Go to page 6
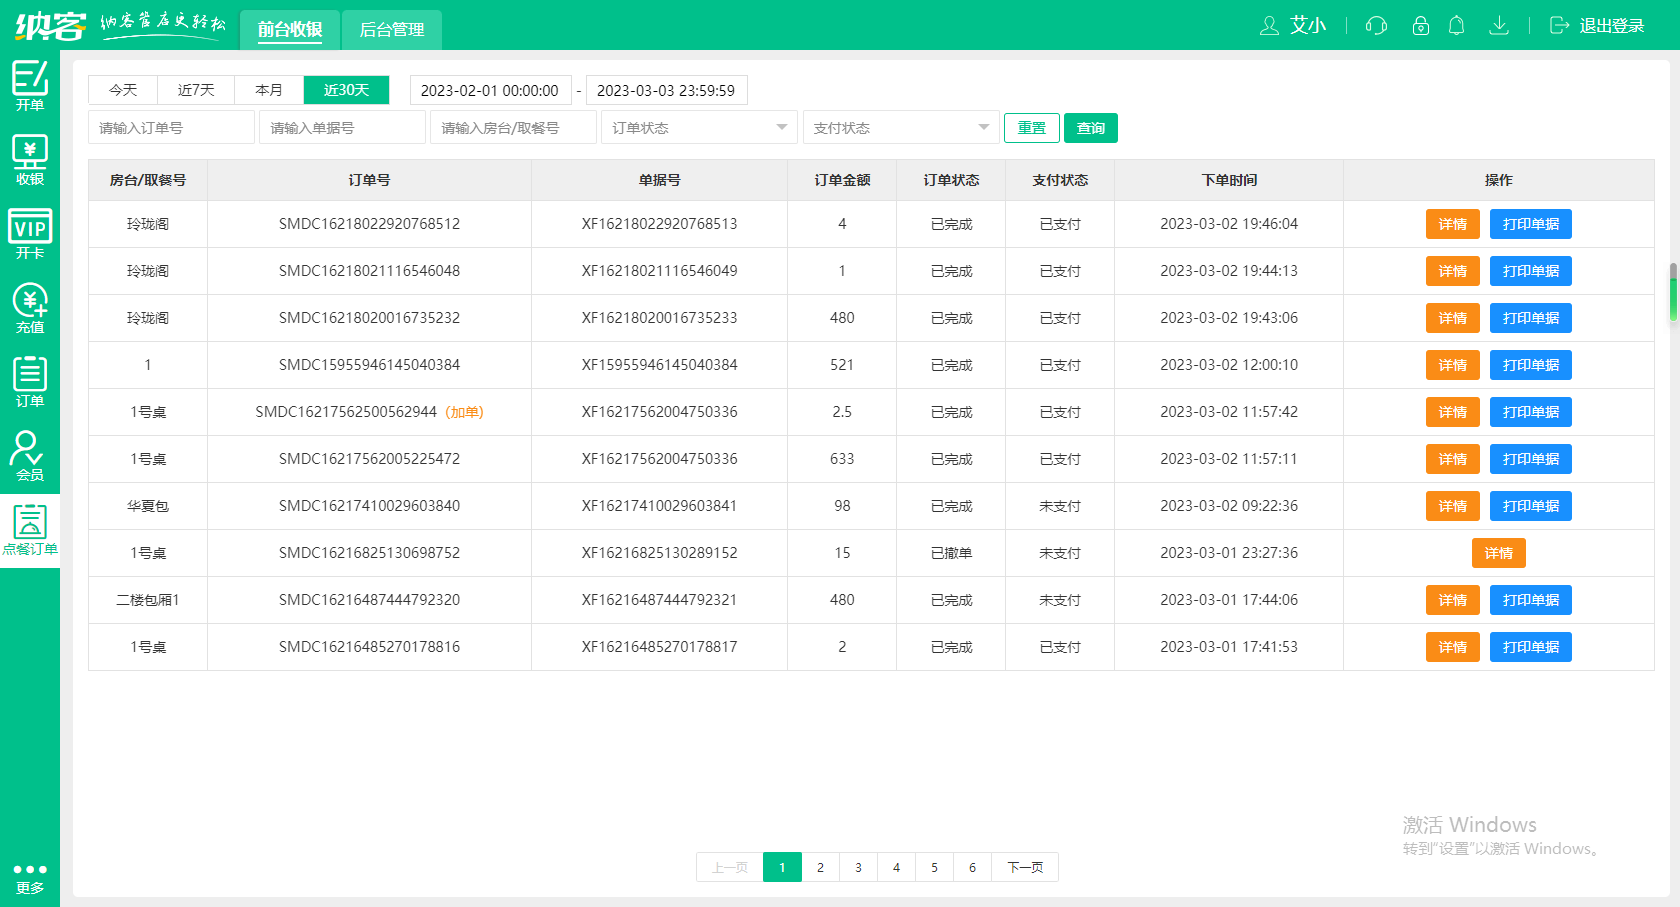 click(x=972, y=867)
